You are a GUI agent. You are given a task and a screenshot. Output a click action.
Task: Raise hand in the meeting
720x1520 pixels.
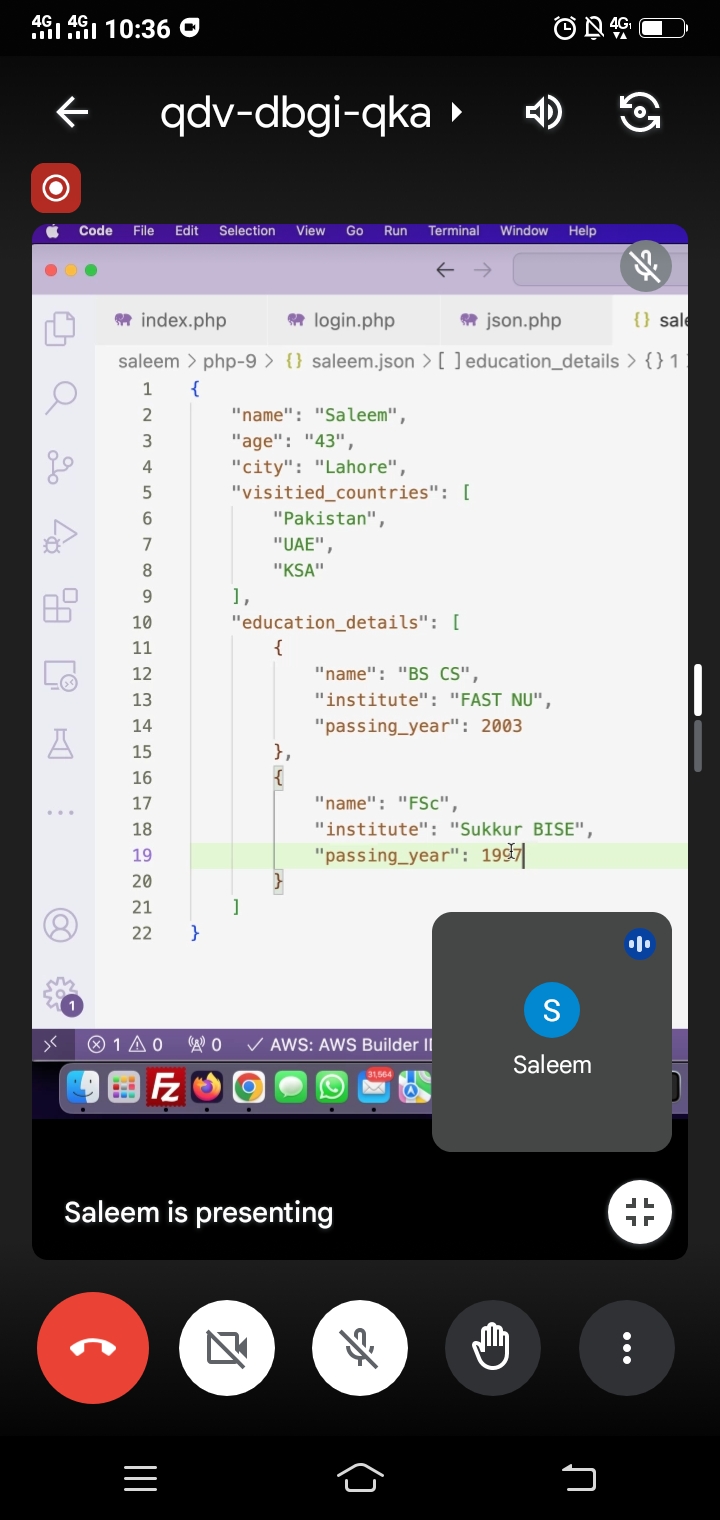click(493, 1348)
